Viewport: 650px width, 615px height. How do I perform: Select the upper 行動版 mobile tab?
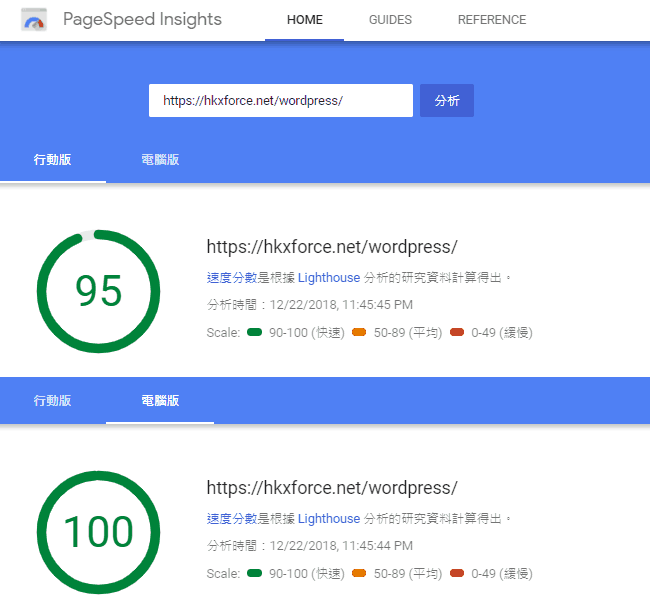(53, 160)
